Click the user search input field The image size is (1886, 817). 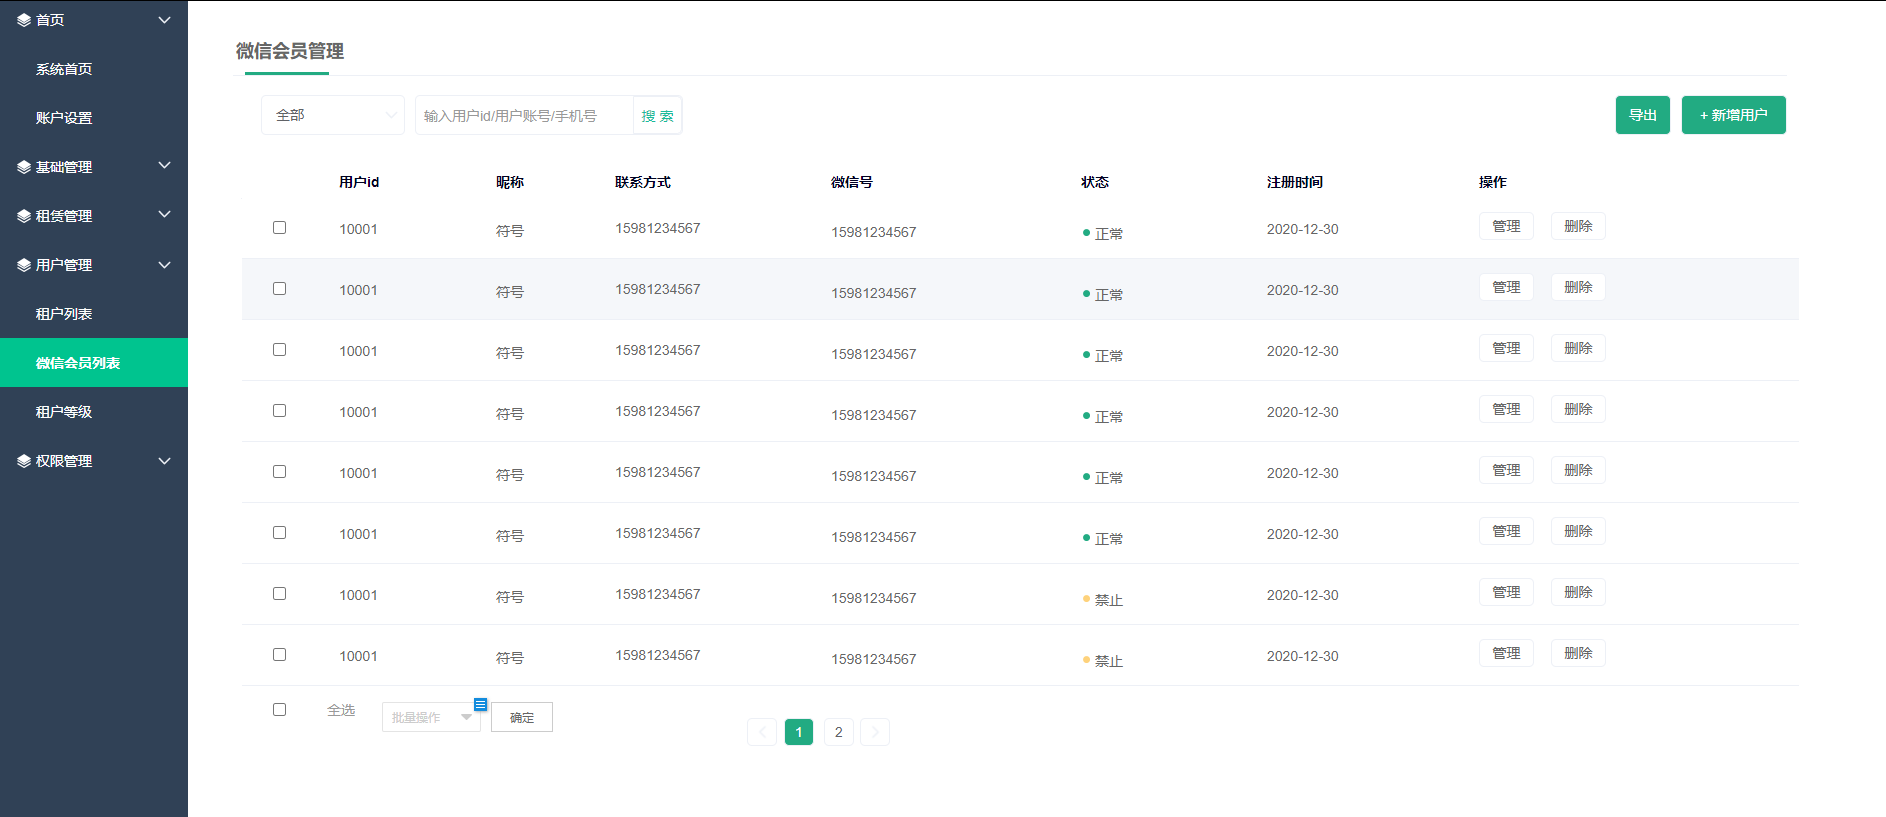click(x=524, y=116)
